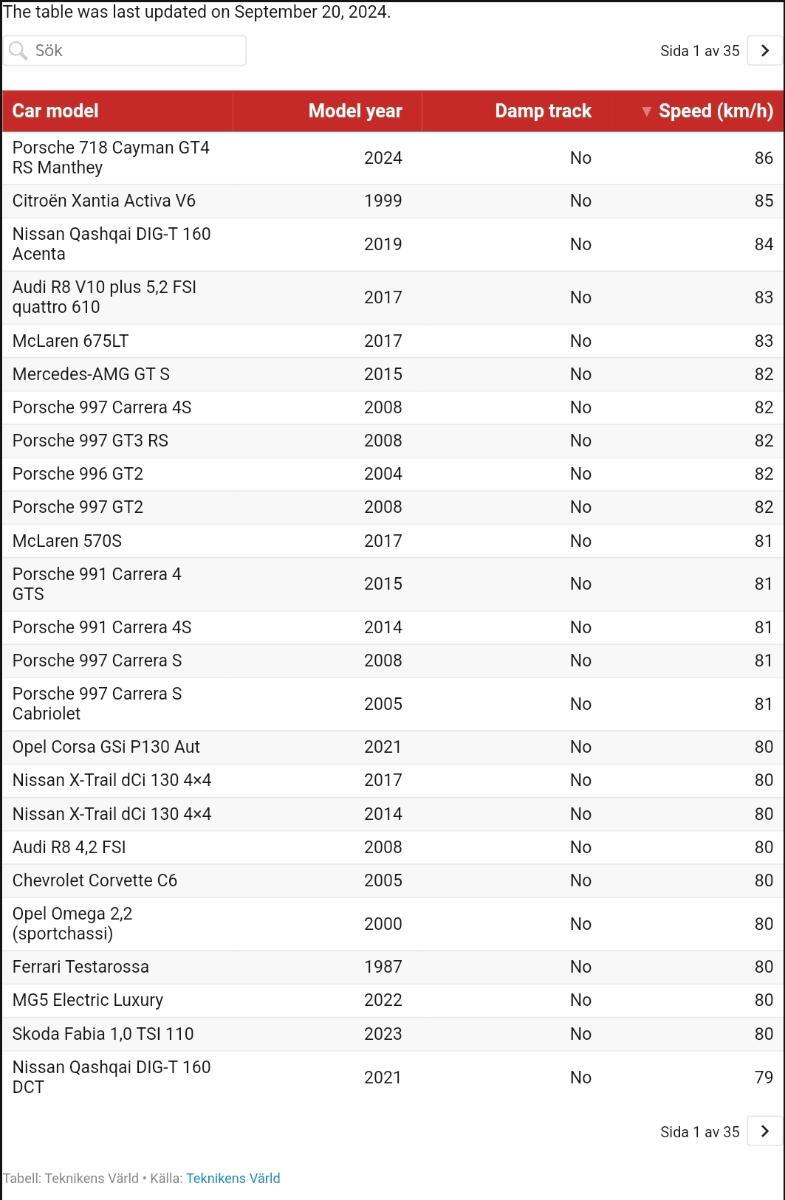785x1200 pixels.
Task: Select the Ferrari Testarossa row
Action: (392, 967)
